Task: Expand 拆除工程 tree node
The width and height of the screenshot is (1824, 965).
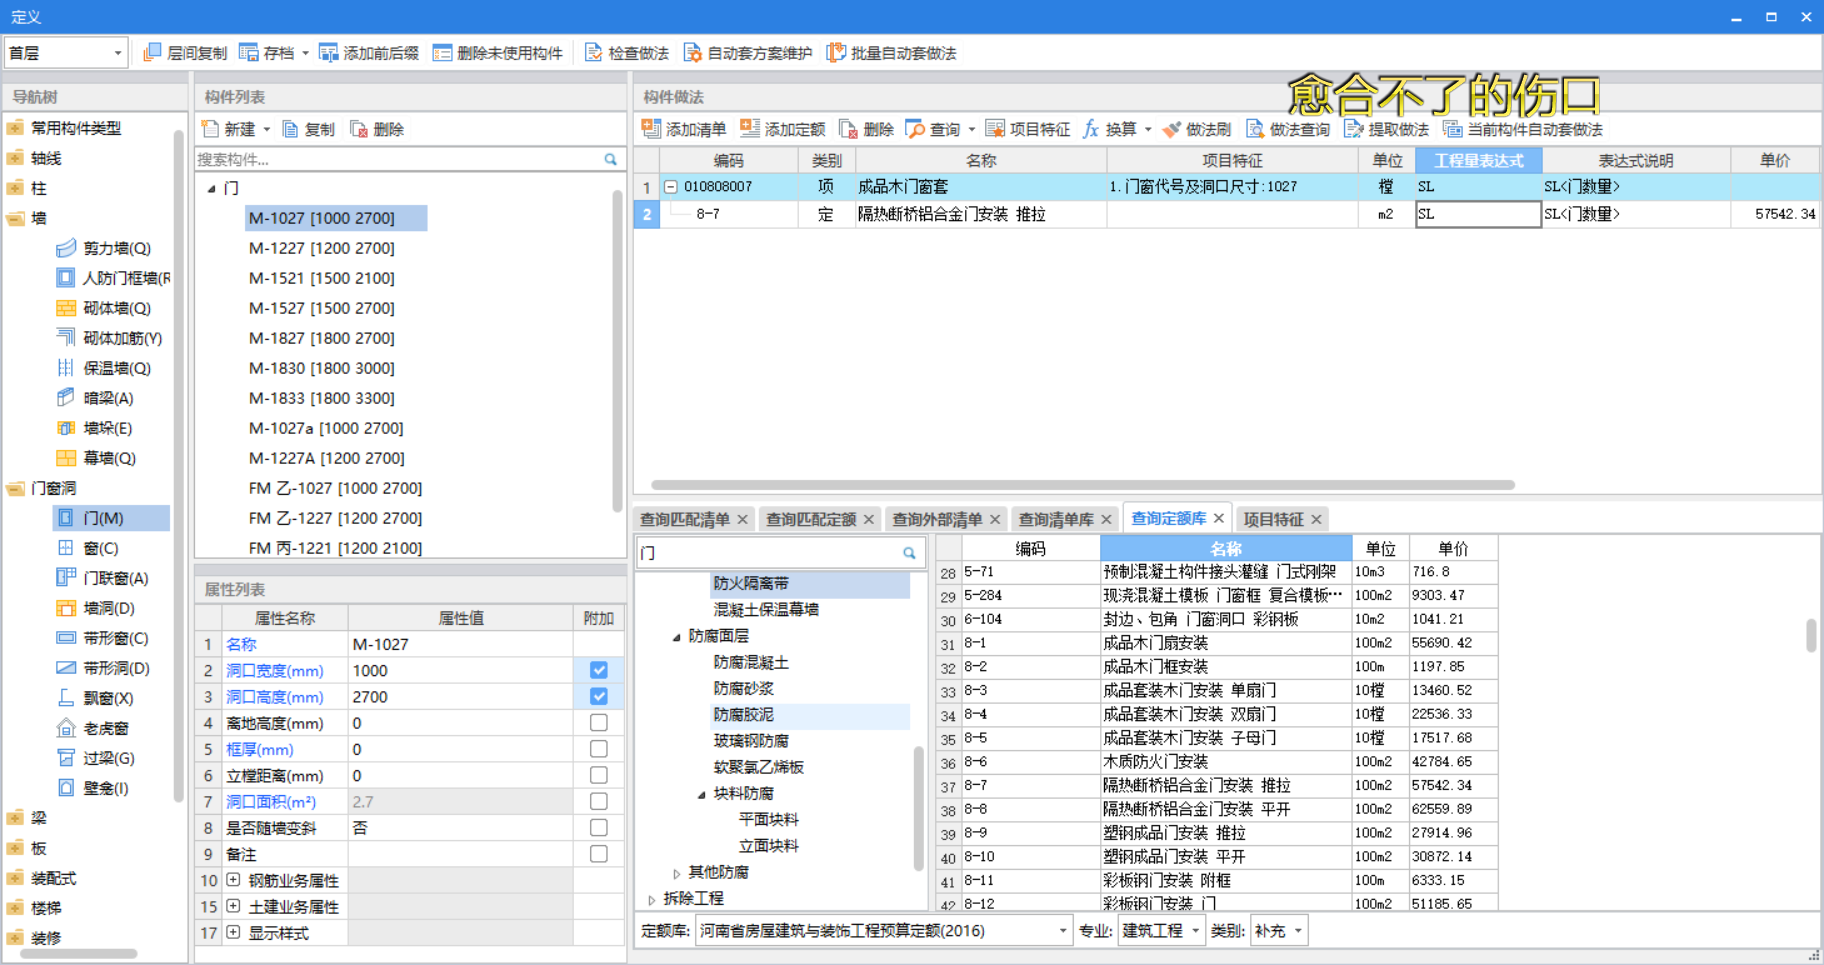Action: click(x=651, y=900)
